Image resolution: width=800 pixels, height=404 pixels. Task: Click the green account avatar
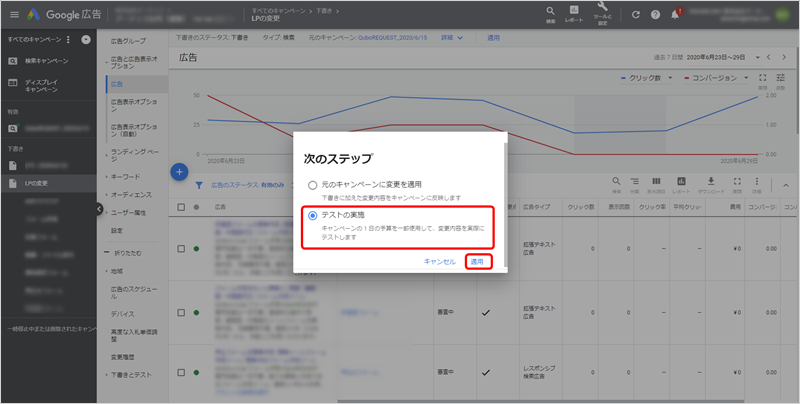pos(782,14)
